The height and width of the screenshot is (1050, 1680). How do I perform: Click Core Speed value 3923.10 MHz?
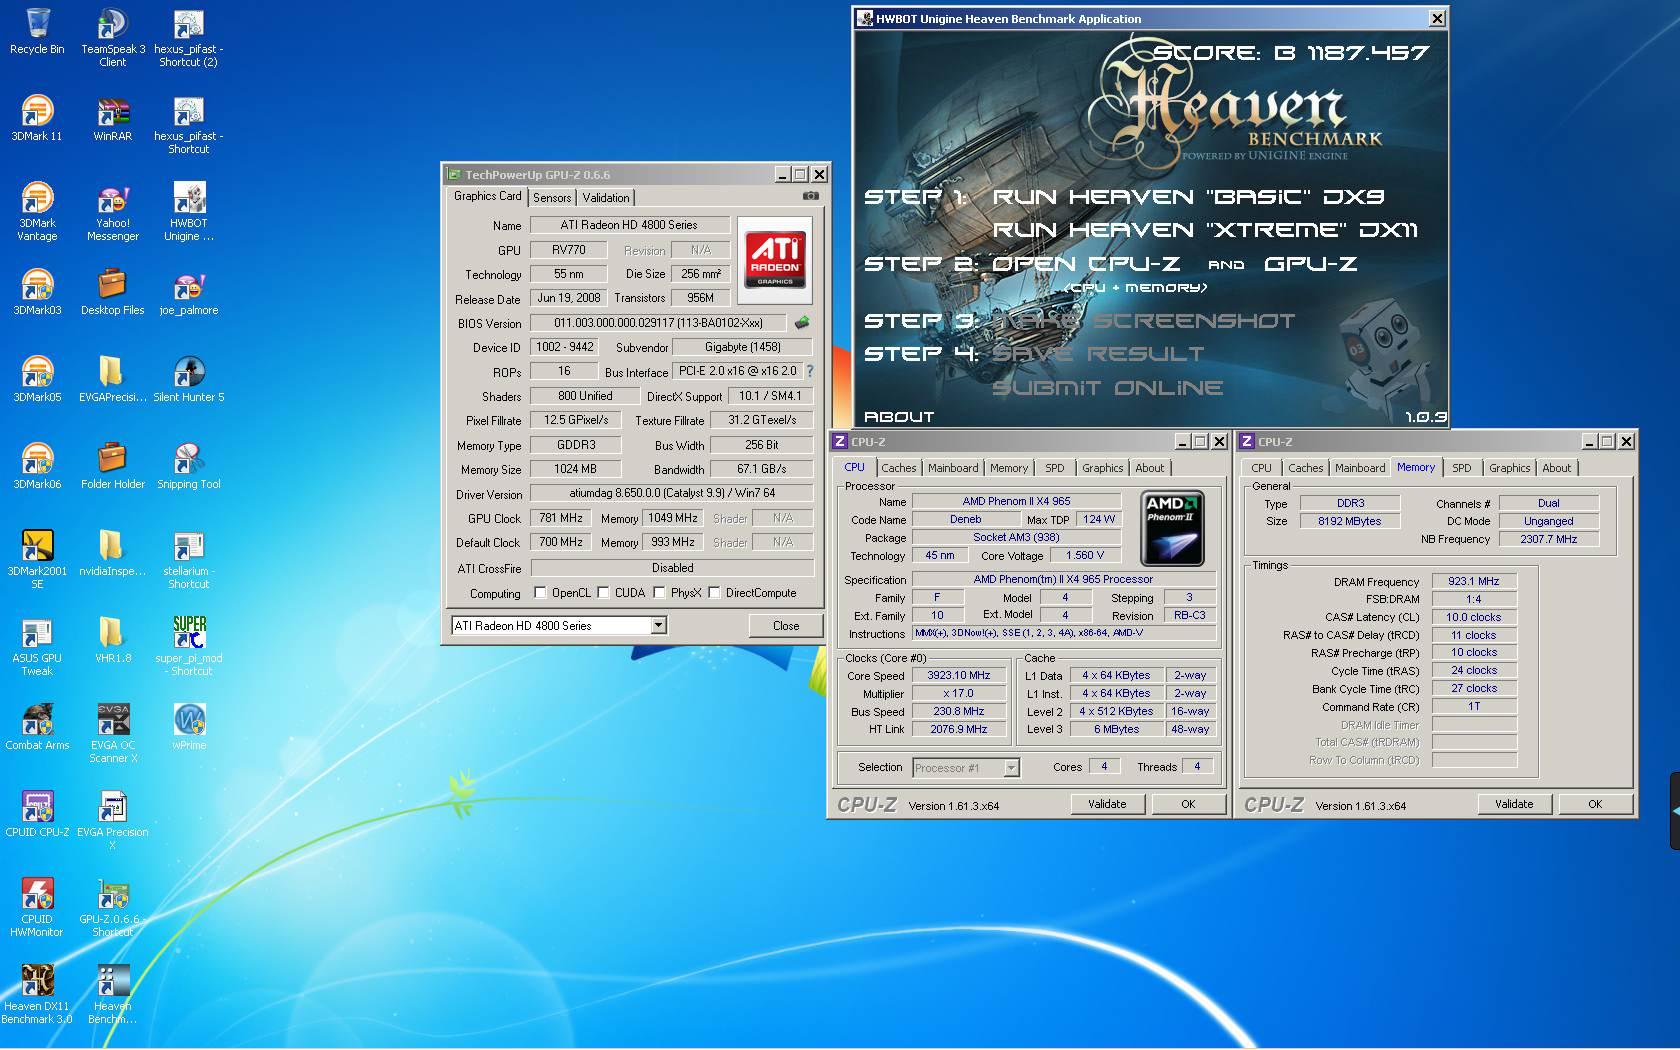tap(958, 676)
